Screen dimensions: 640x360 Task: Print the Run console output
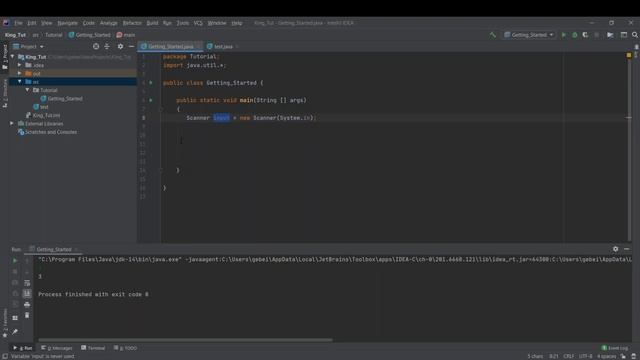click(x=27, y=304)
